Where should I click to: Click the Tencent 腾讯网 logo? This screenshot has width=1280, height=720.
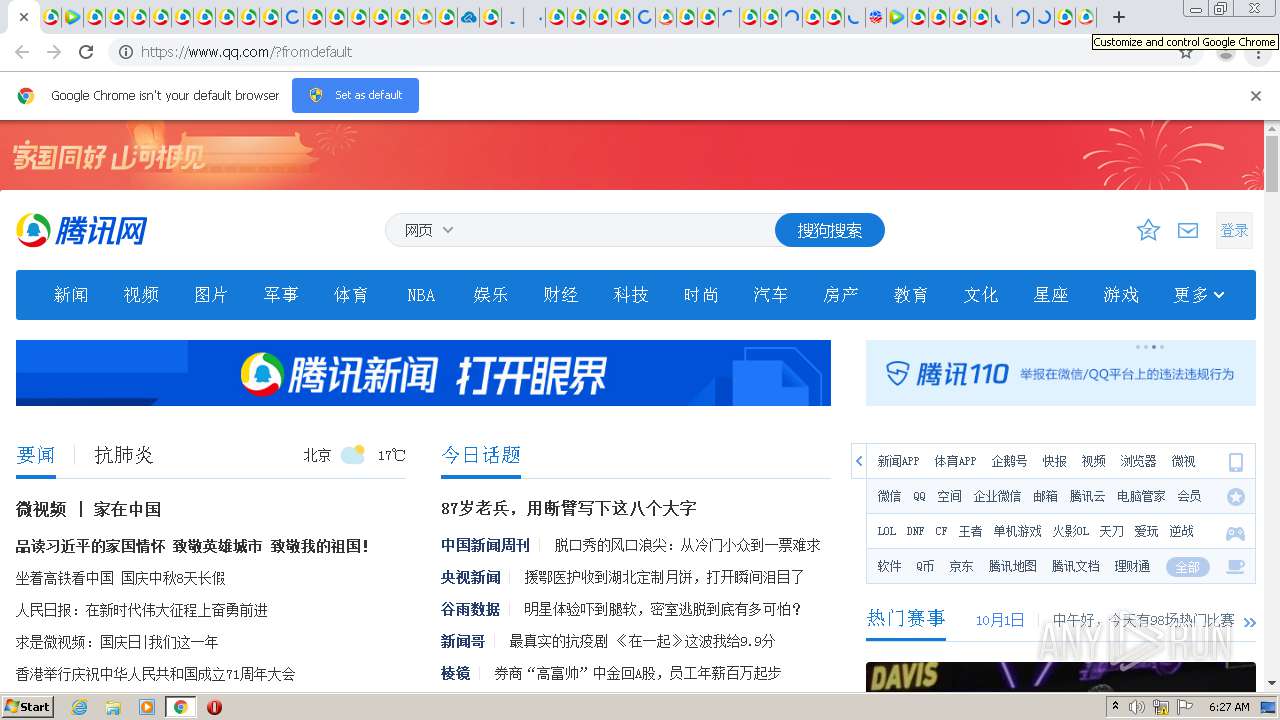click(82, 230)
